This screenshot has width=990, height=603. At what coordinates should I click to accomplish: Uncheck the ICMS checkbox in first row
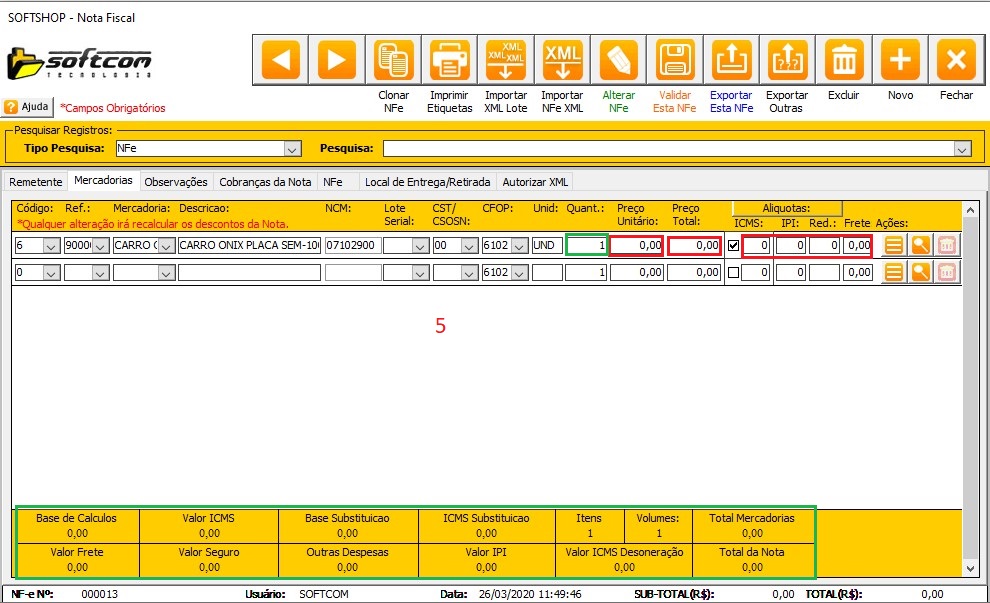(x=734, y=245)
